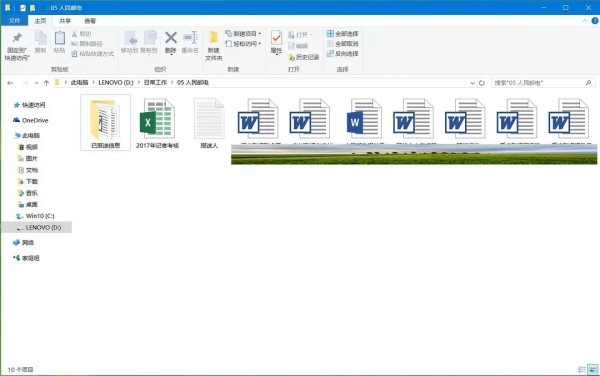Switch to details view in the status bar

(582, 369)
